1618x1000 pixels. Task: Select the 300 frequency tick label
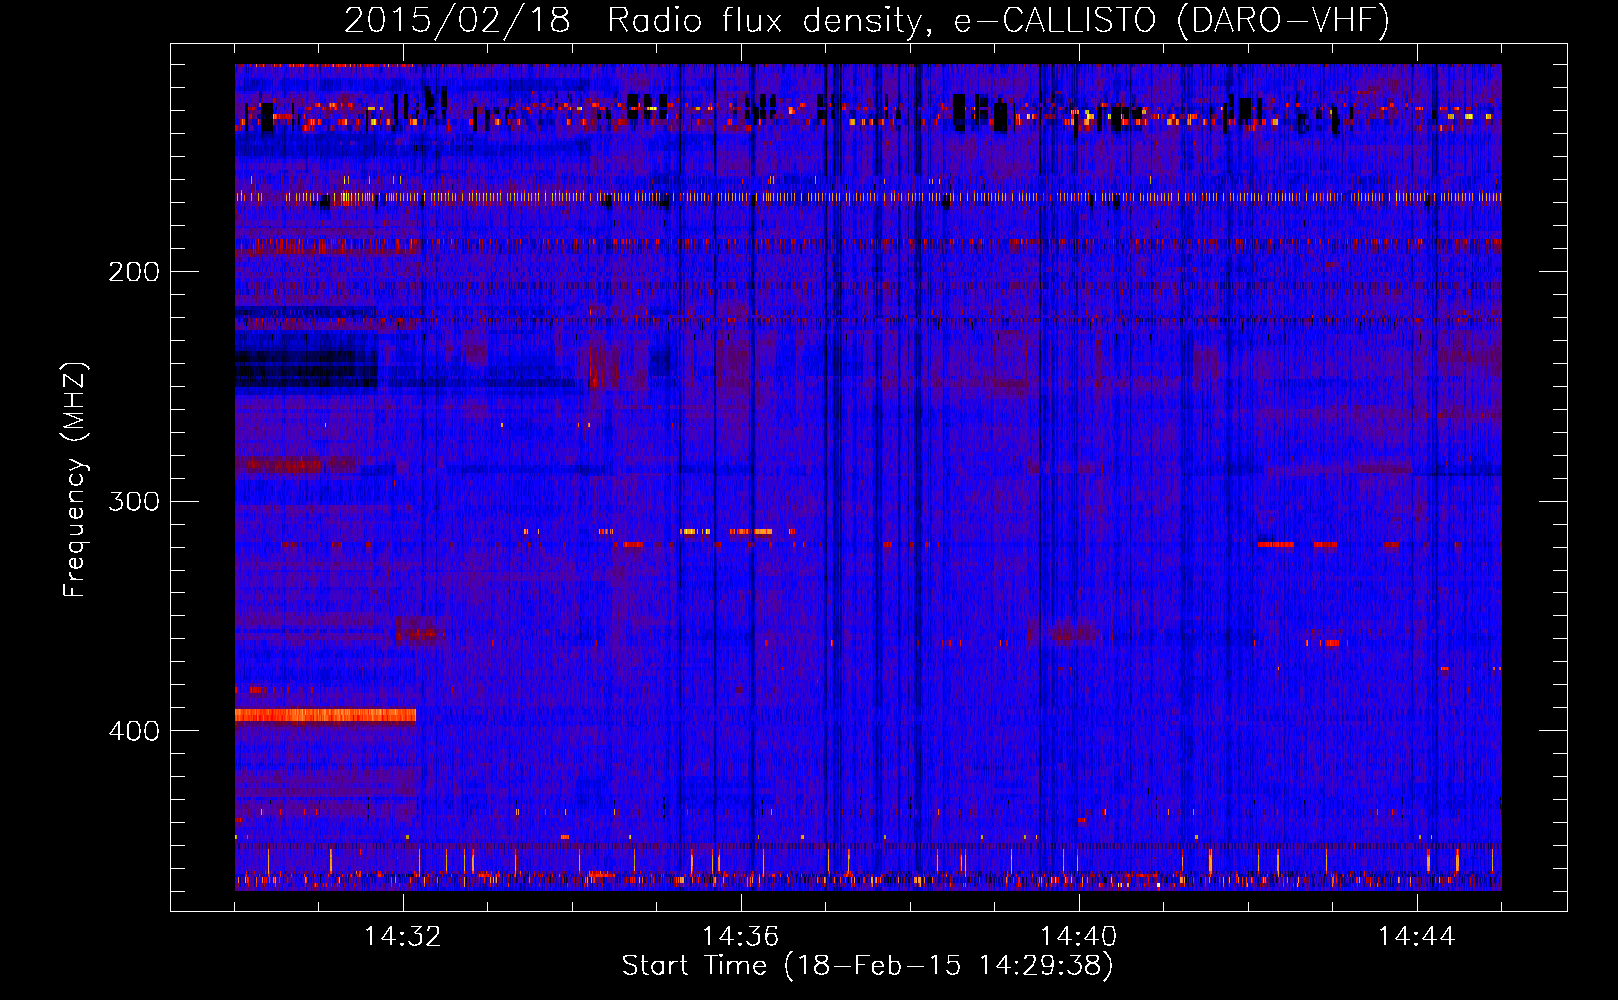(x=134, y=501)
